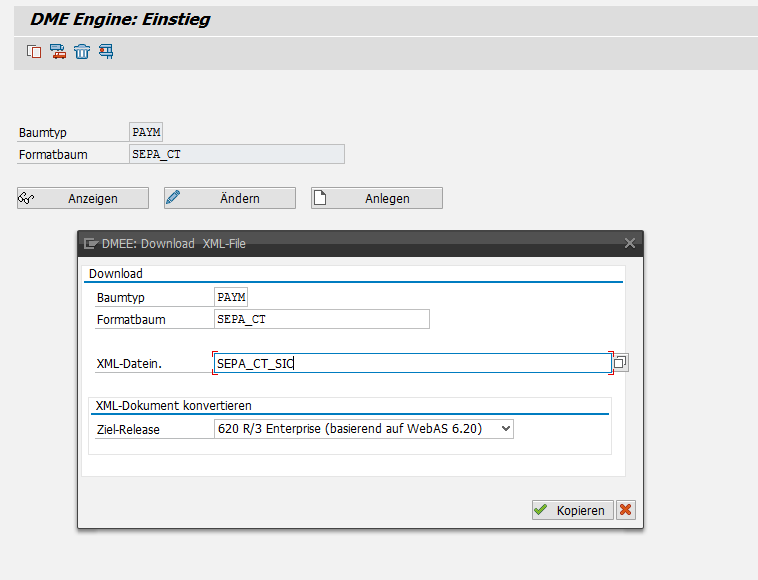
Task: Click the trash can delete icon
Action: (x=82, y=52)
